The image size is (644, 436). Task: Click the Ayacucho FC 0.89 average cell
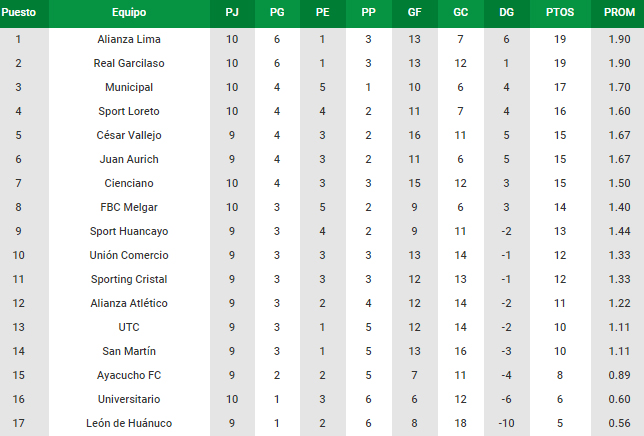pyautogui.click(x=619, y=375)
